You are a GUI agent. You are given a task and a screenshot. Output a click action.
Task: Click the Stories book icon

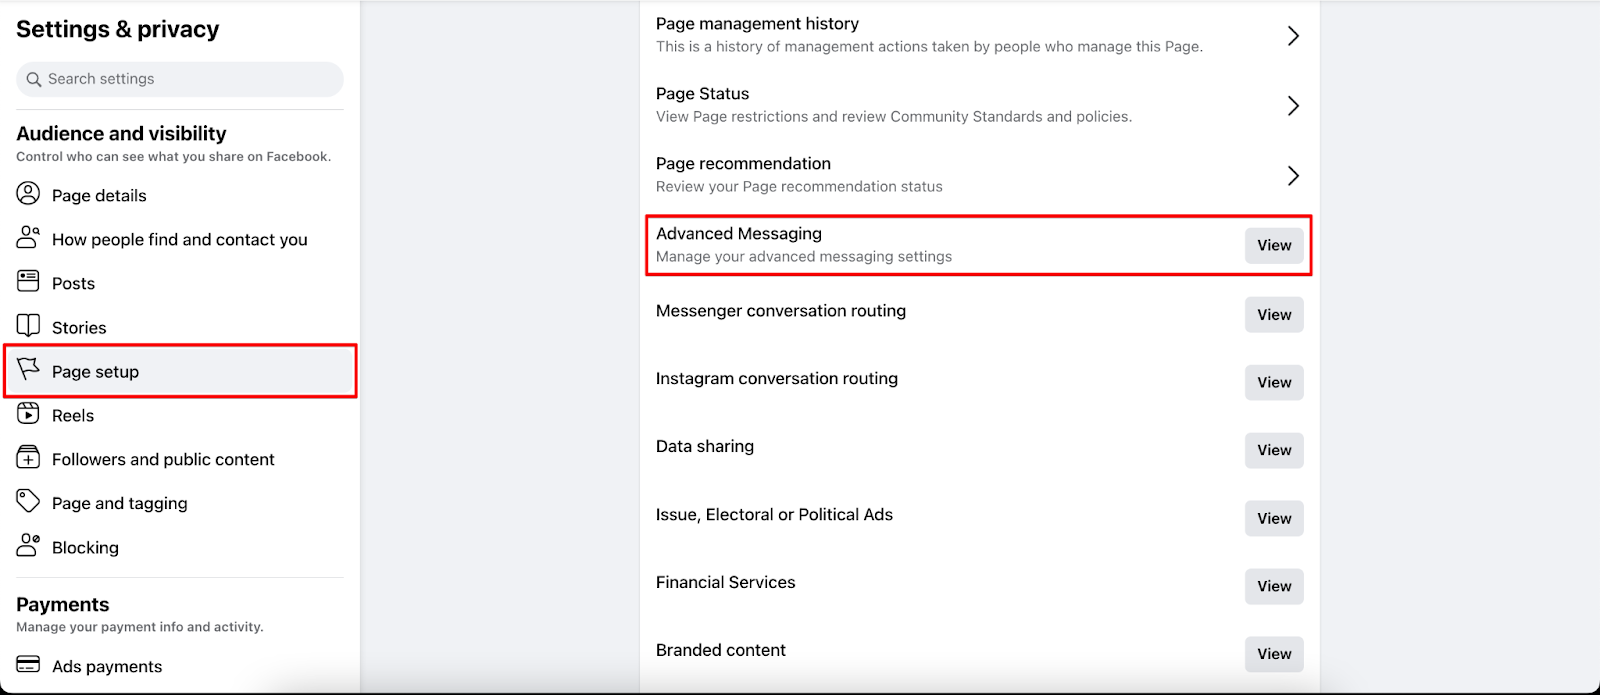coord(28,325)
